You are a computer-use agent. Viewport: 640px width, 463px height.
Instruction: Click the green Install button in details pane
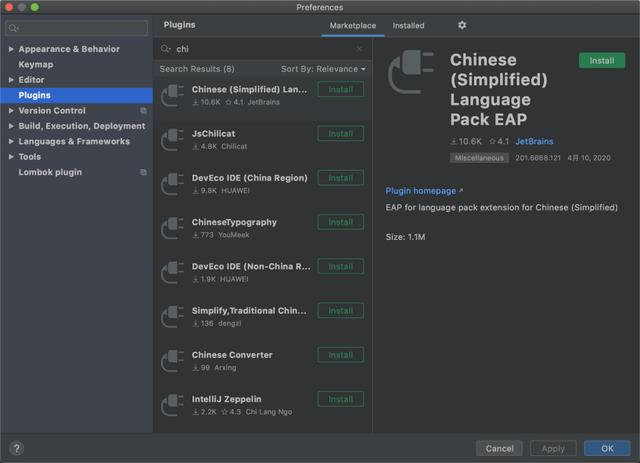pyautogui.click(x=602, y=60)
